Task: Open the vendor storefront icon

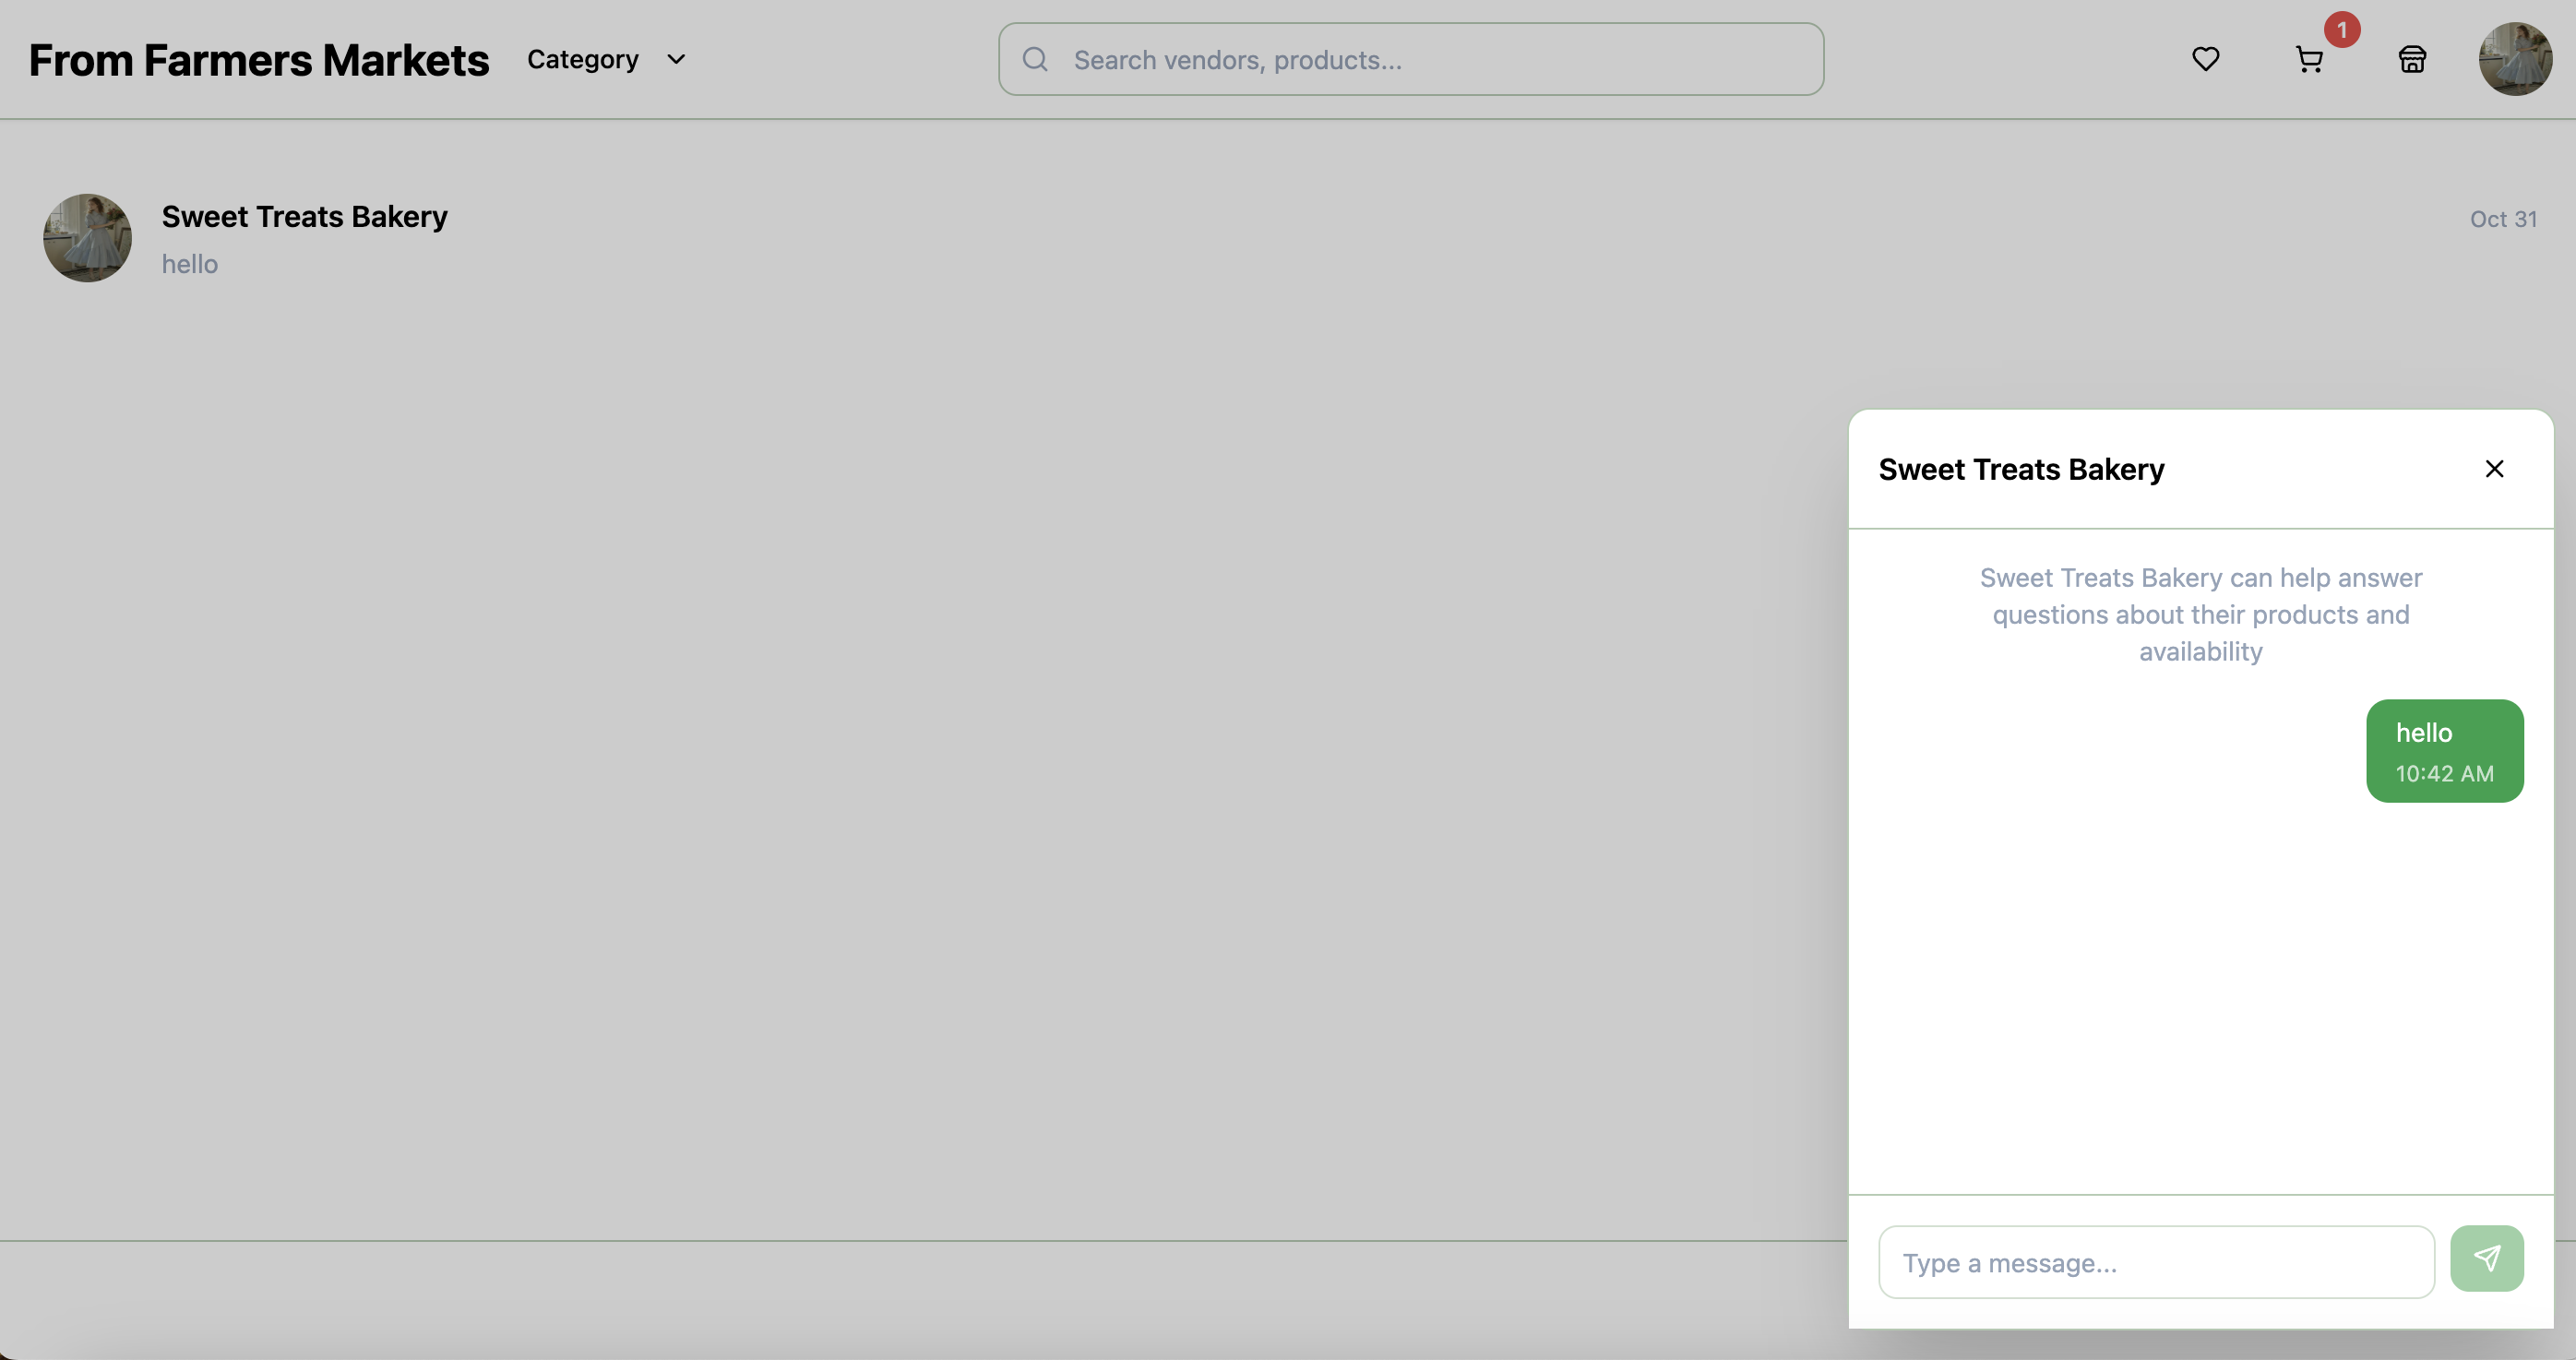Action: tap(2412, 60)
